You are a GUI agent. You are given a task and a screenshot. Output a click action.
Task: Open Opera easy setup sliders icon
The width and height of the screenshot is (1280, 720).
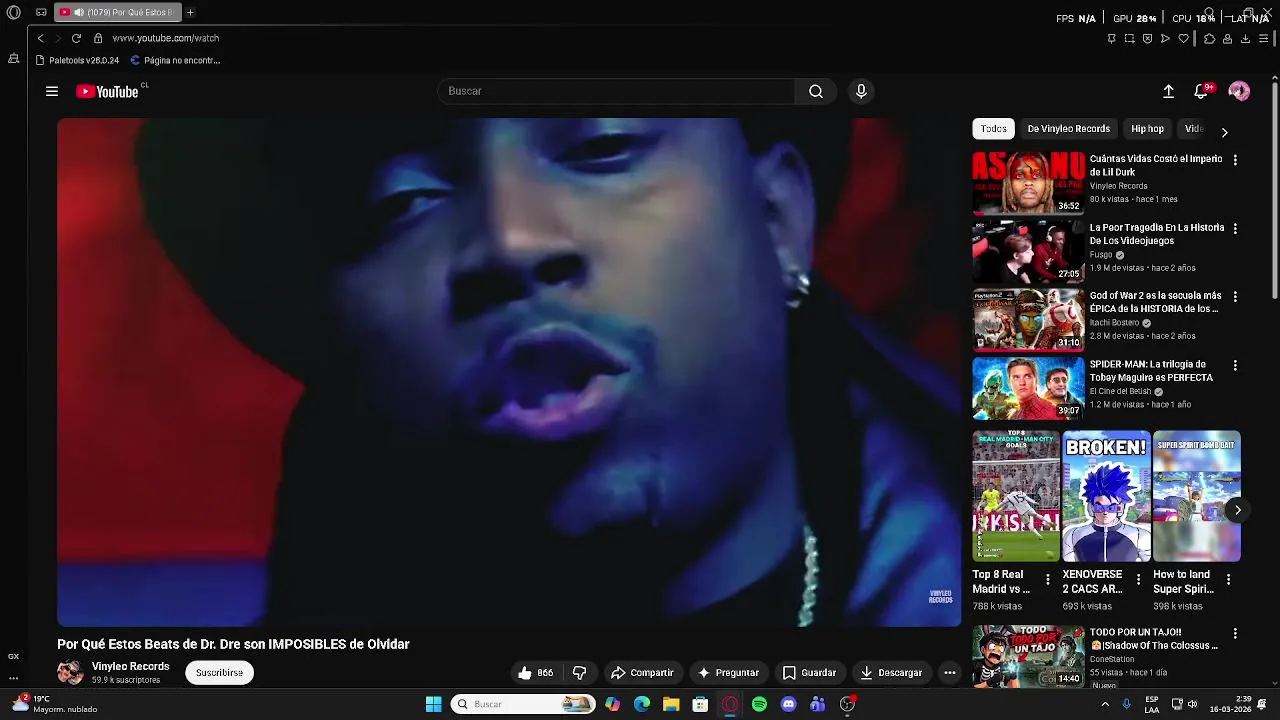pos(1264,39)
